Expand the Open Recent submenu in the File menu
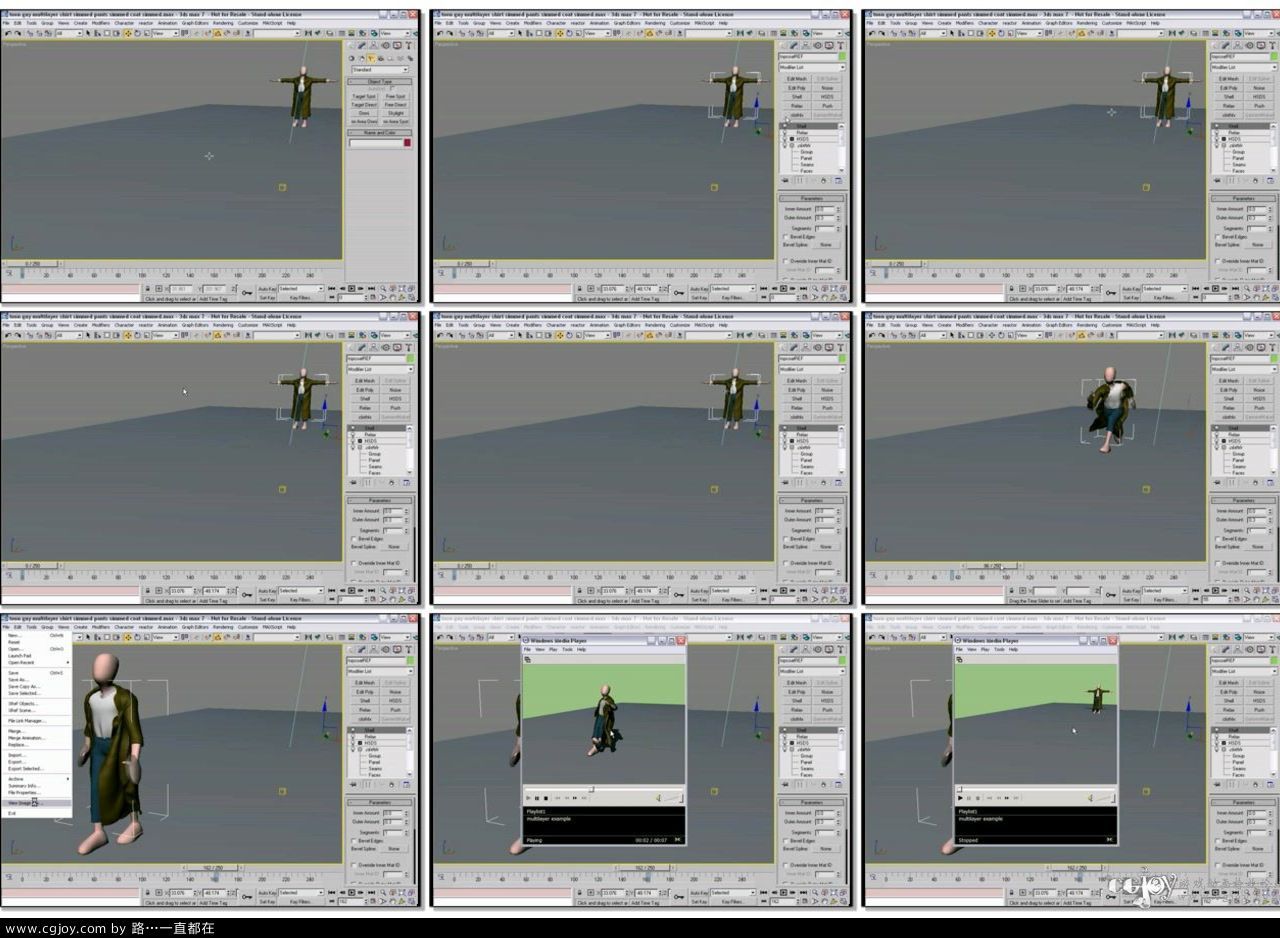The height and width of the screenshot is (938, 1280). [39, 662]
